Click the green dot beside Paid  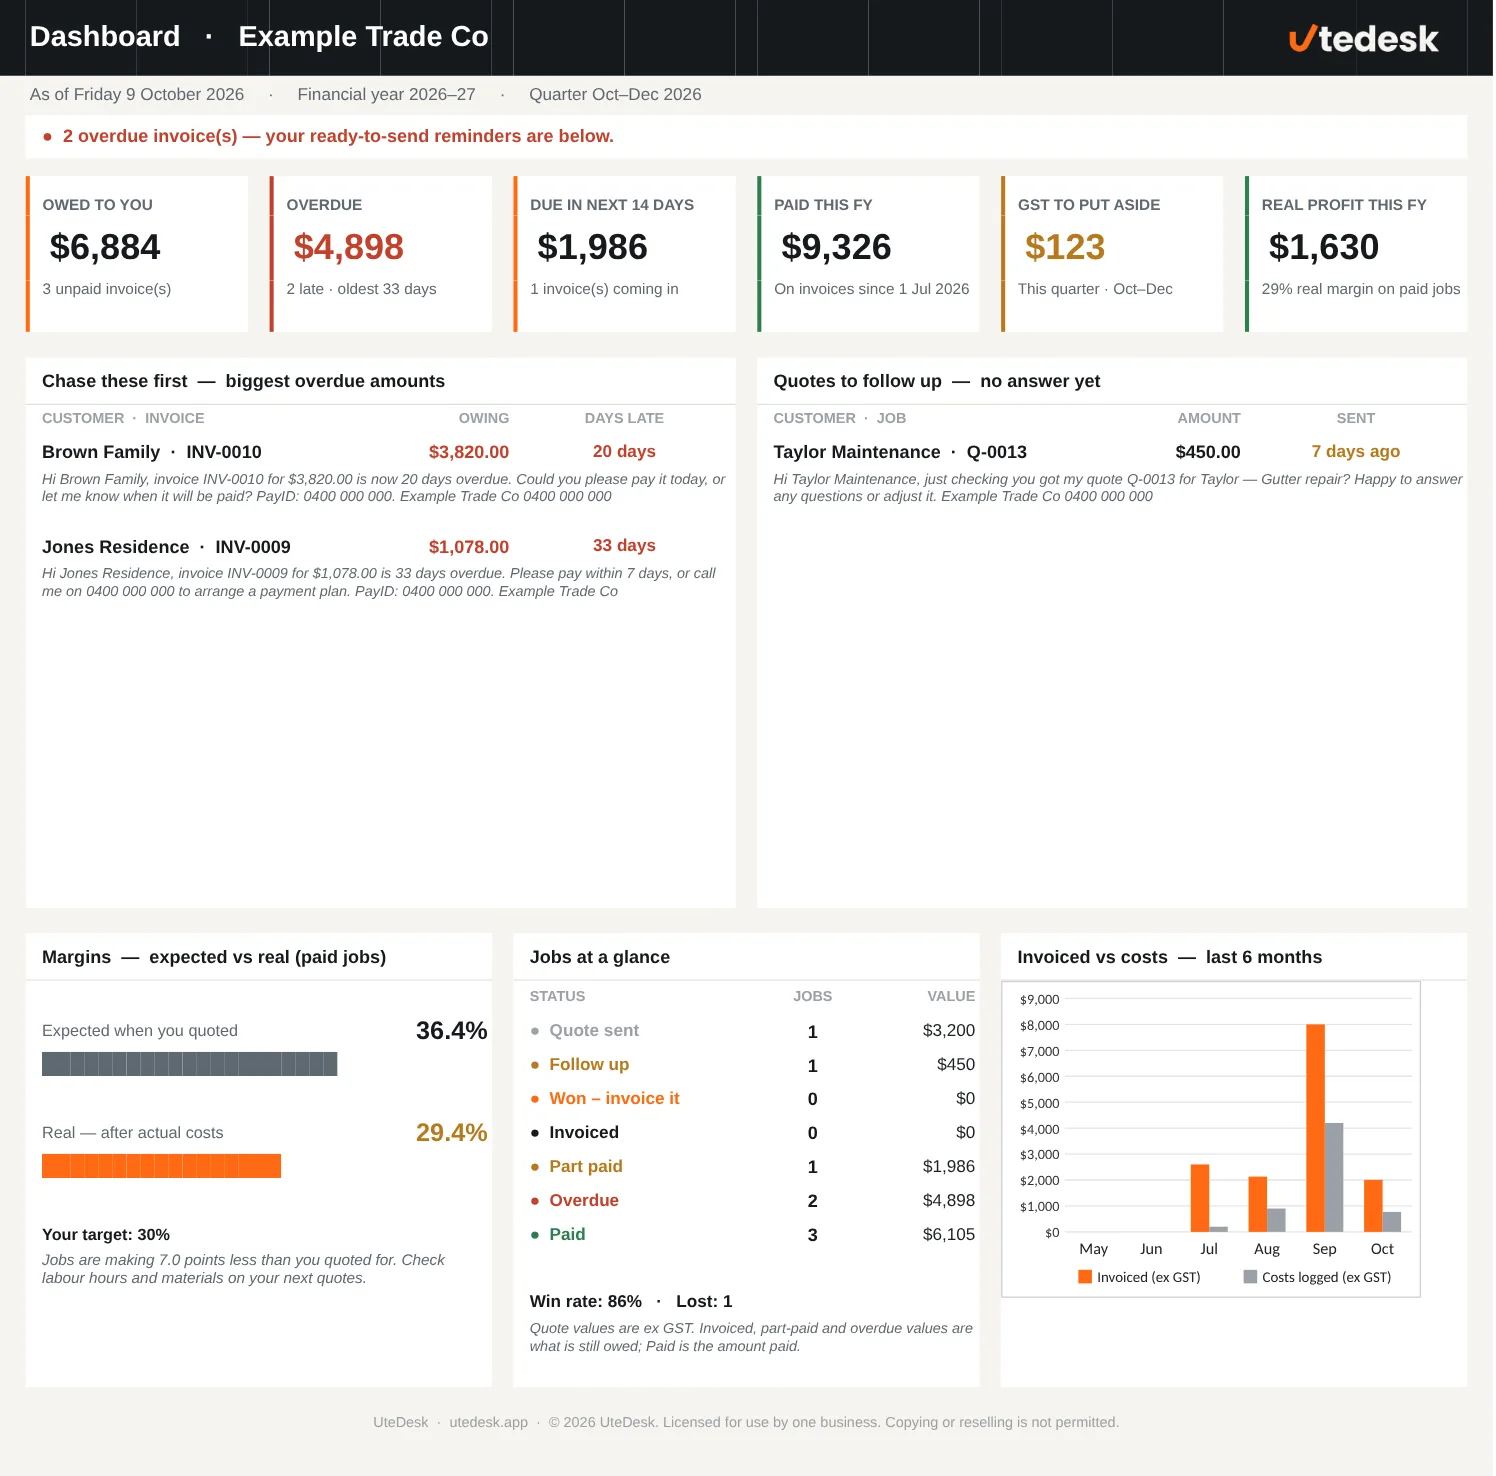[x=535, y=1235]
